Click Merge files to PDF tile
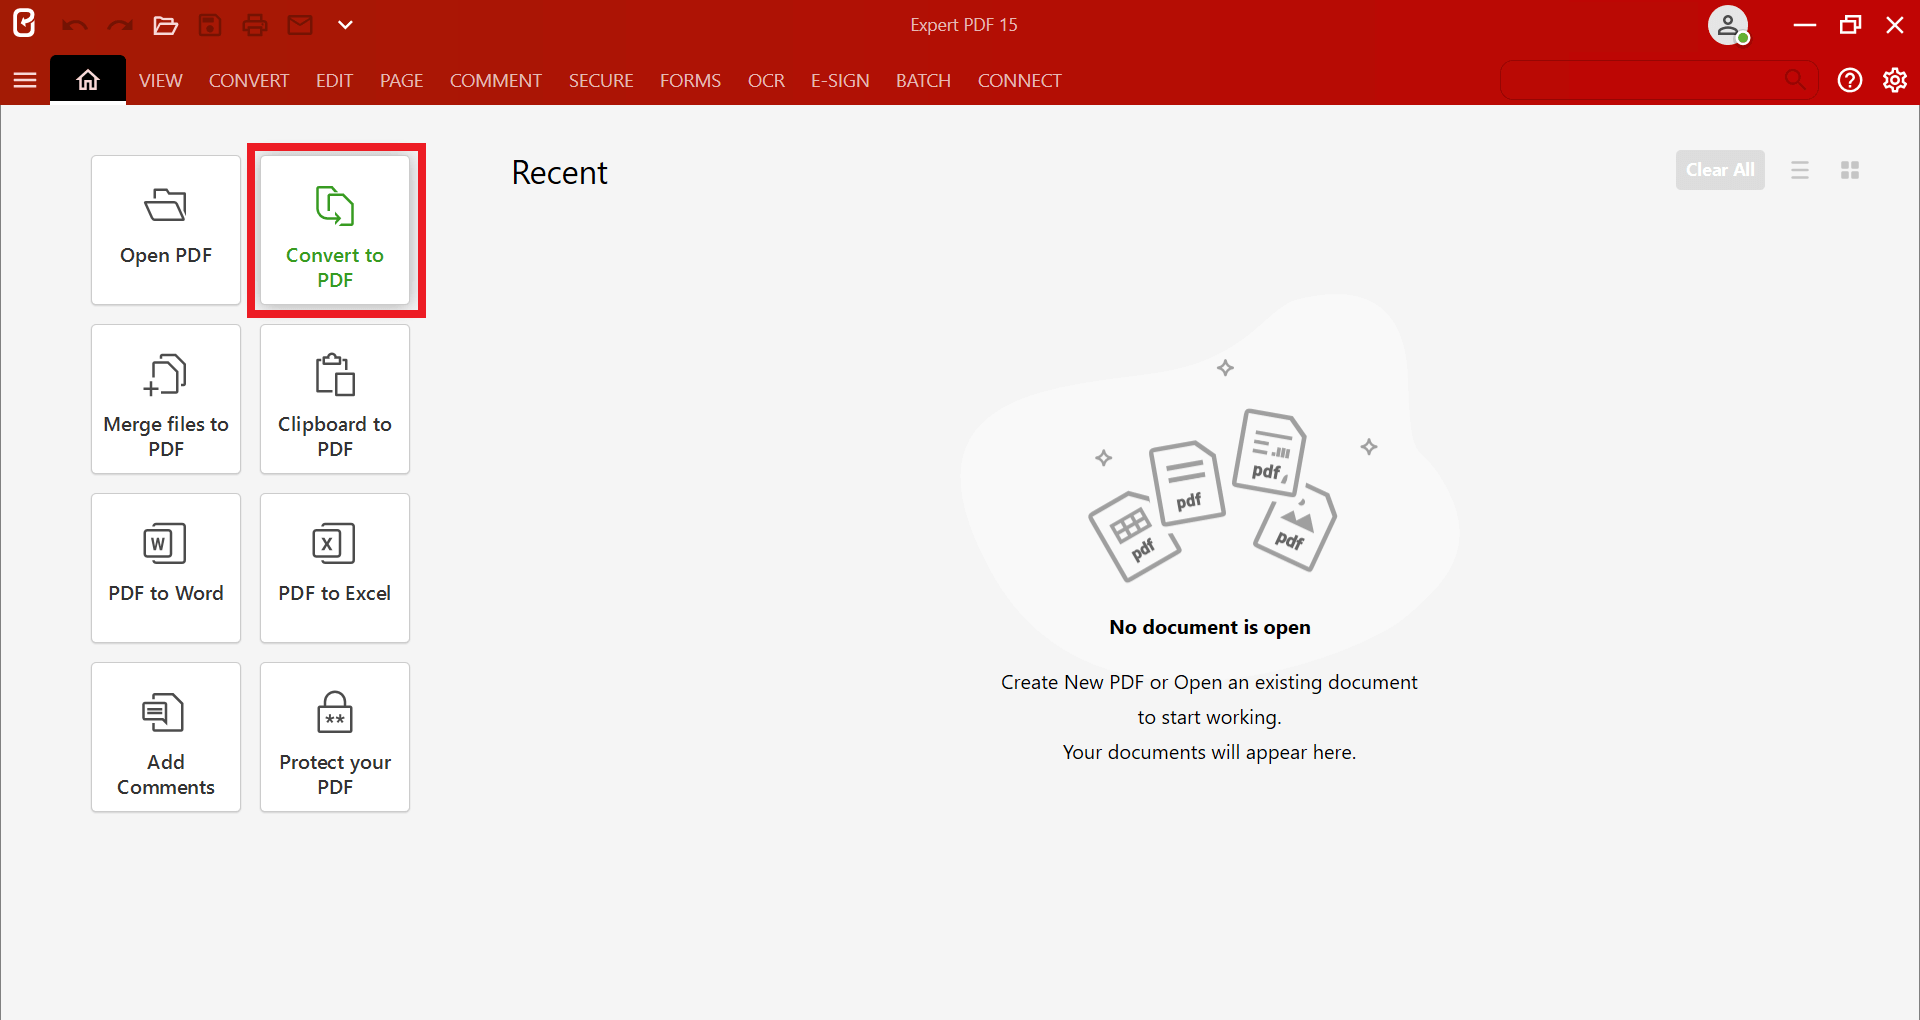The width and height of the screenshot is (1920, 1020). coord(166,399)
